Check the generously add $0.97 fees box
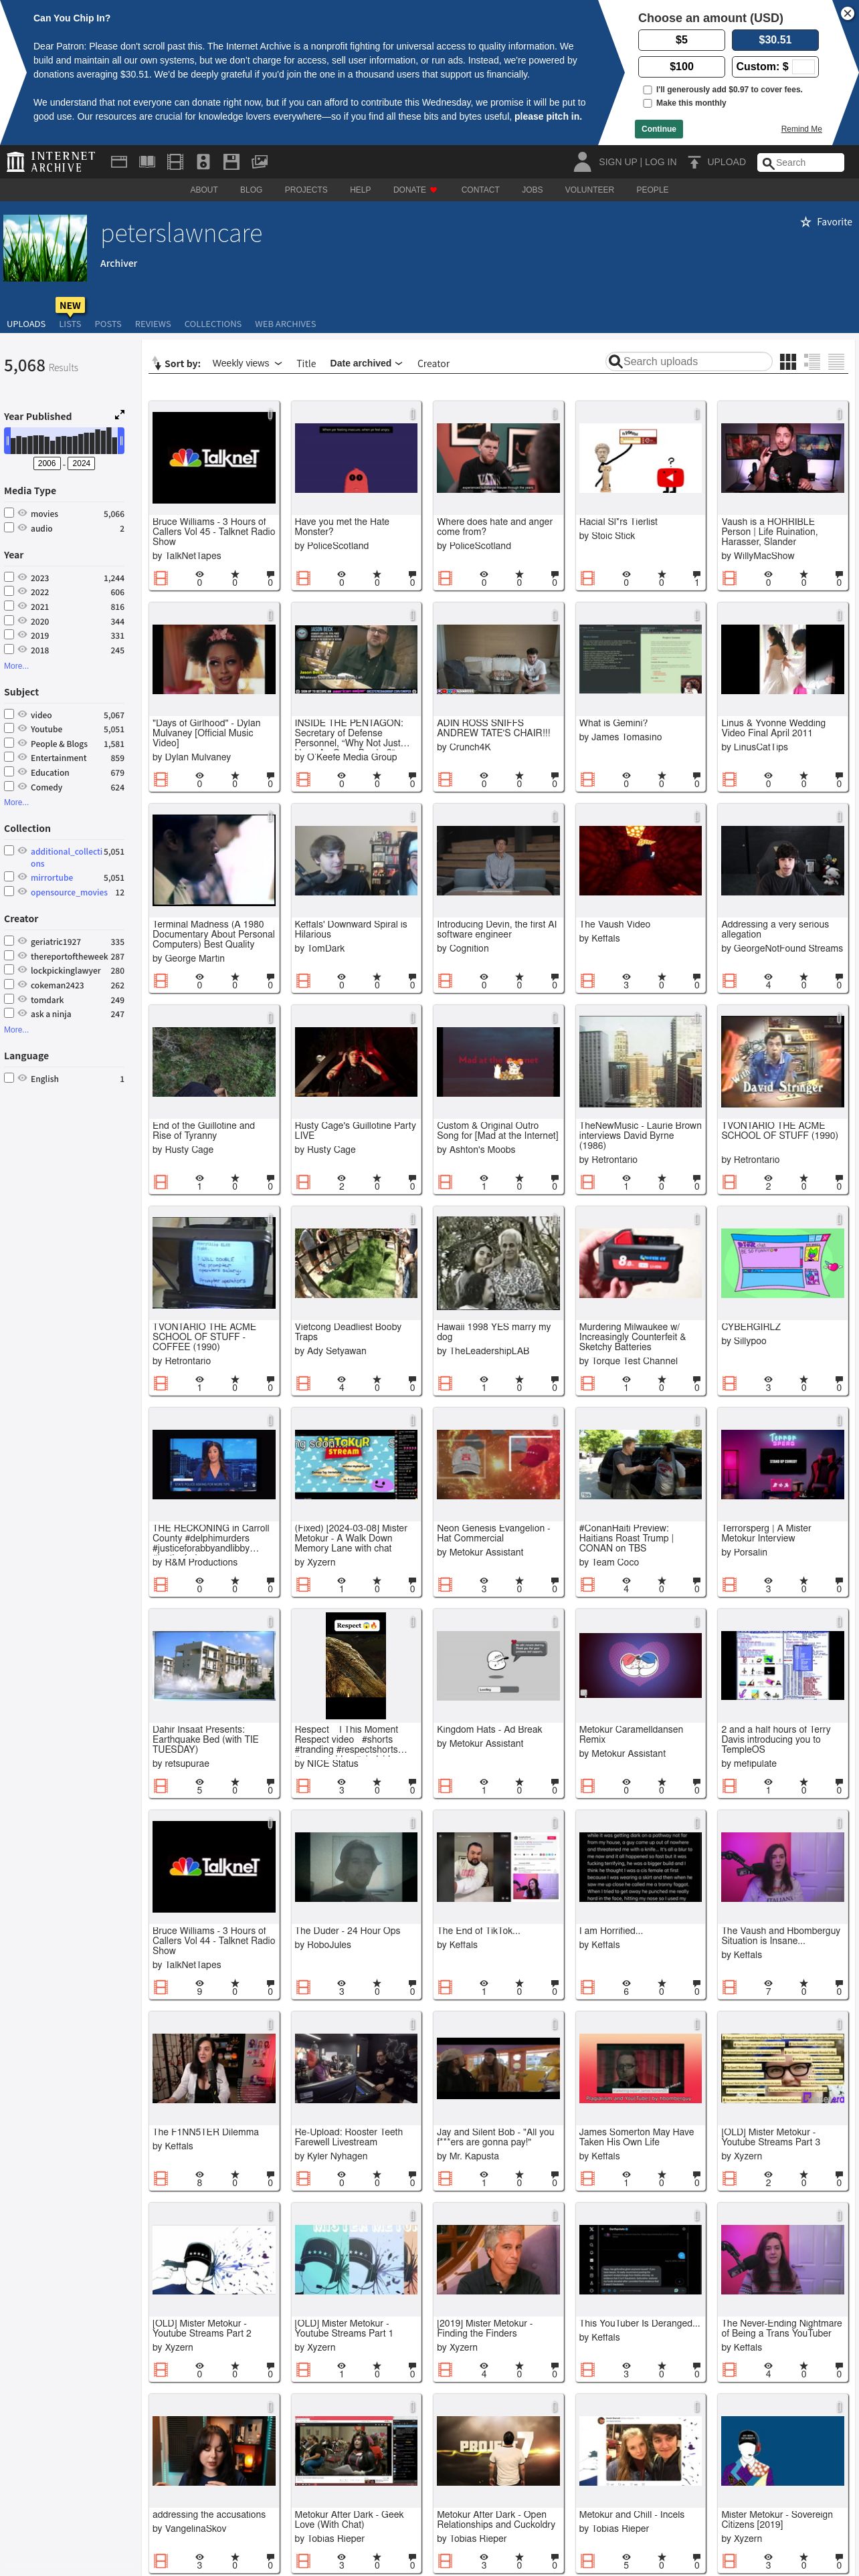 click(648, 90)
